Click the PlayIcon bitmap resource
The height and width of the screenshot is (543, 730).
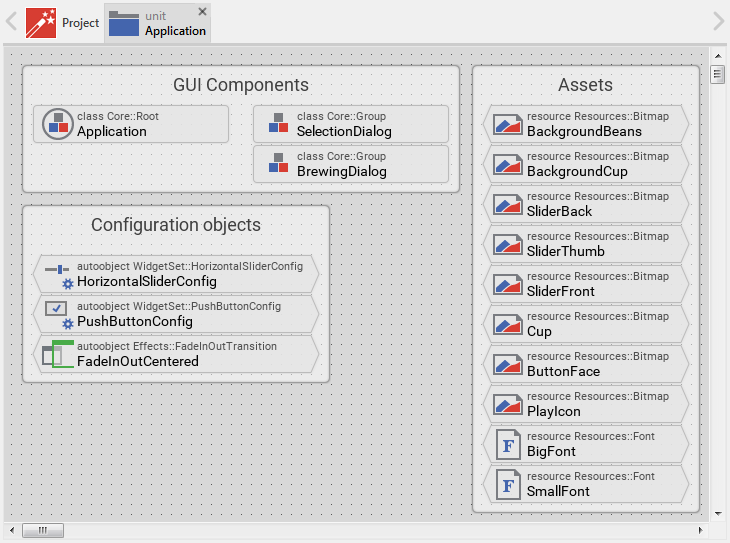pos(586,404)
